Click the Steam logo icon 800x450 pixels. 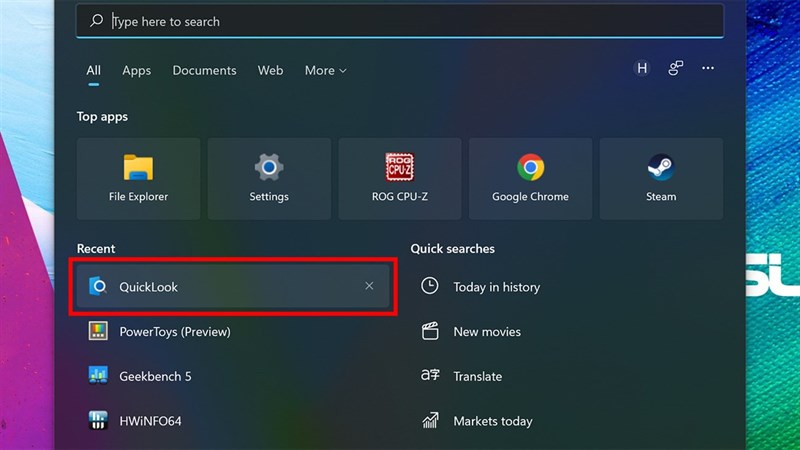pos(661,167)
